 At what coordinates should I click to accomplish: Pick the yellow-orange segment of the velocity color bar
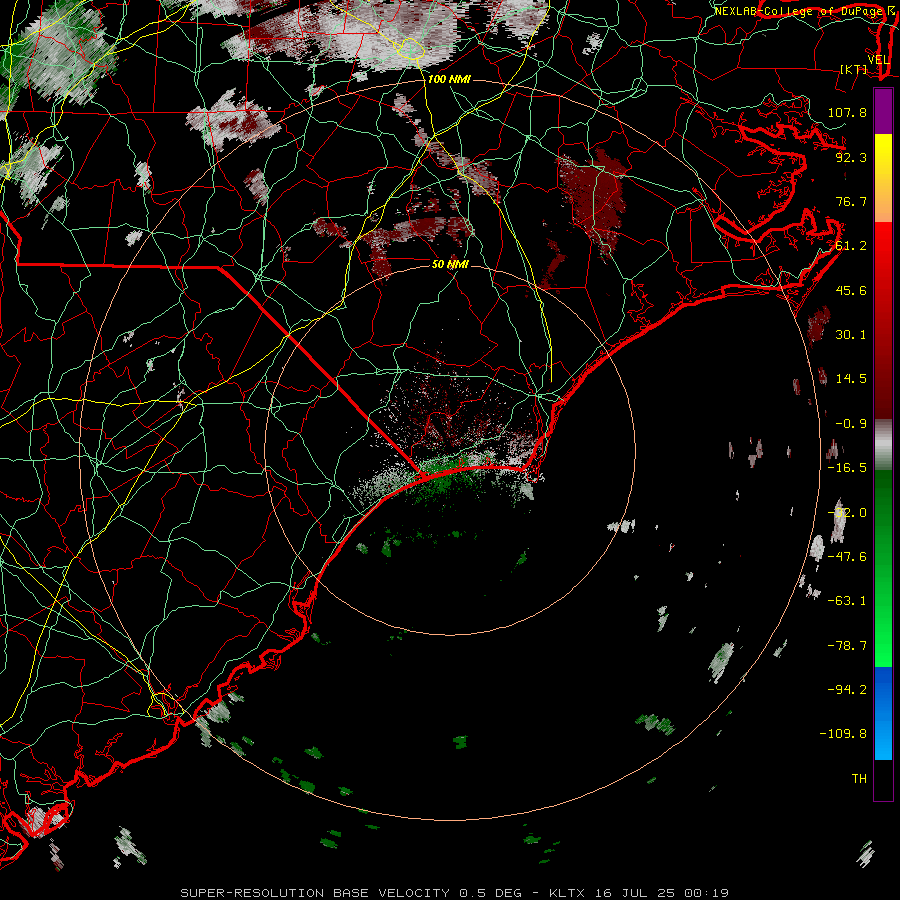(883, 178)
